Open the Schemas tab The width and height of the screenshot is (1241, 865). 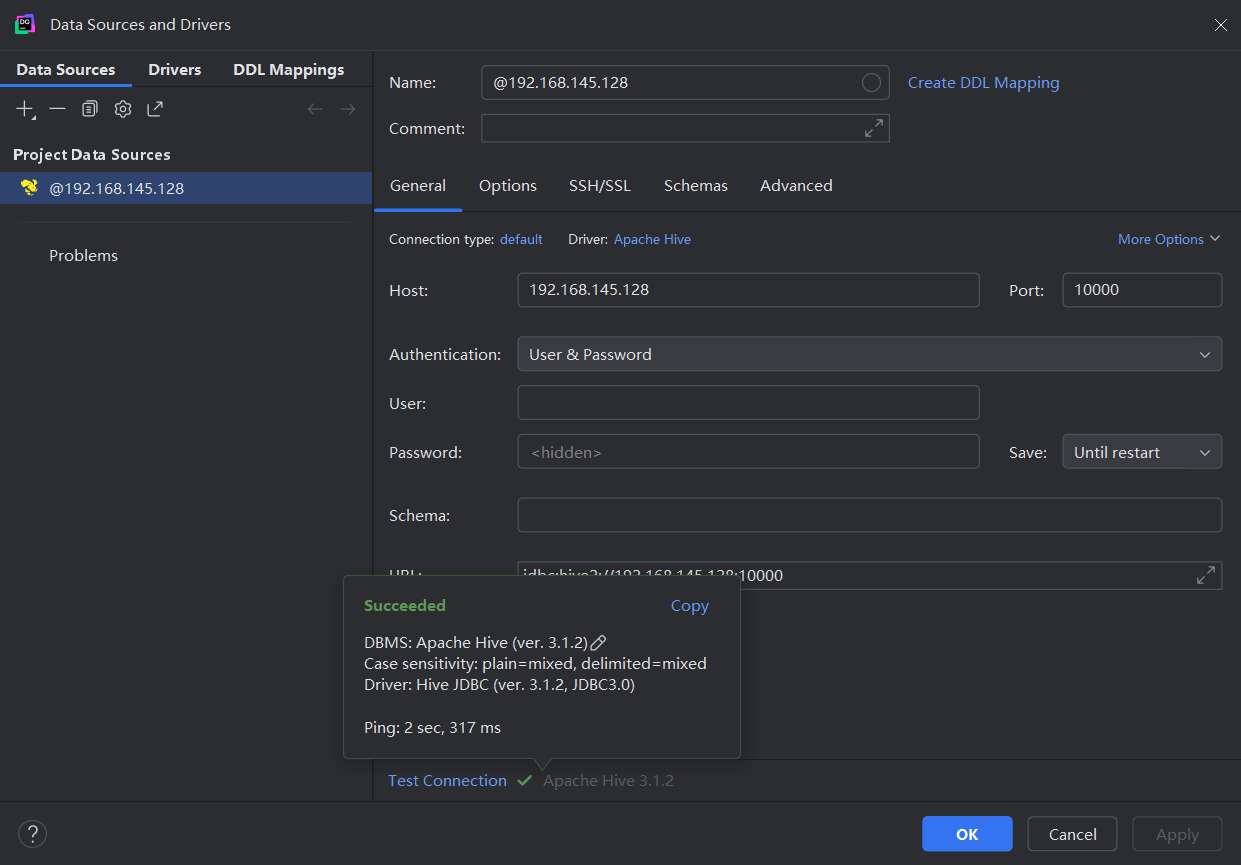click(696, 185)
